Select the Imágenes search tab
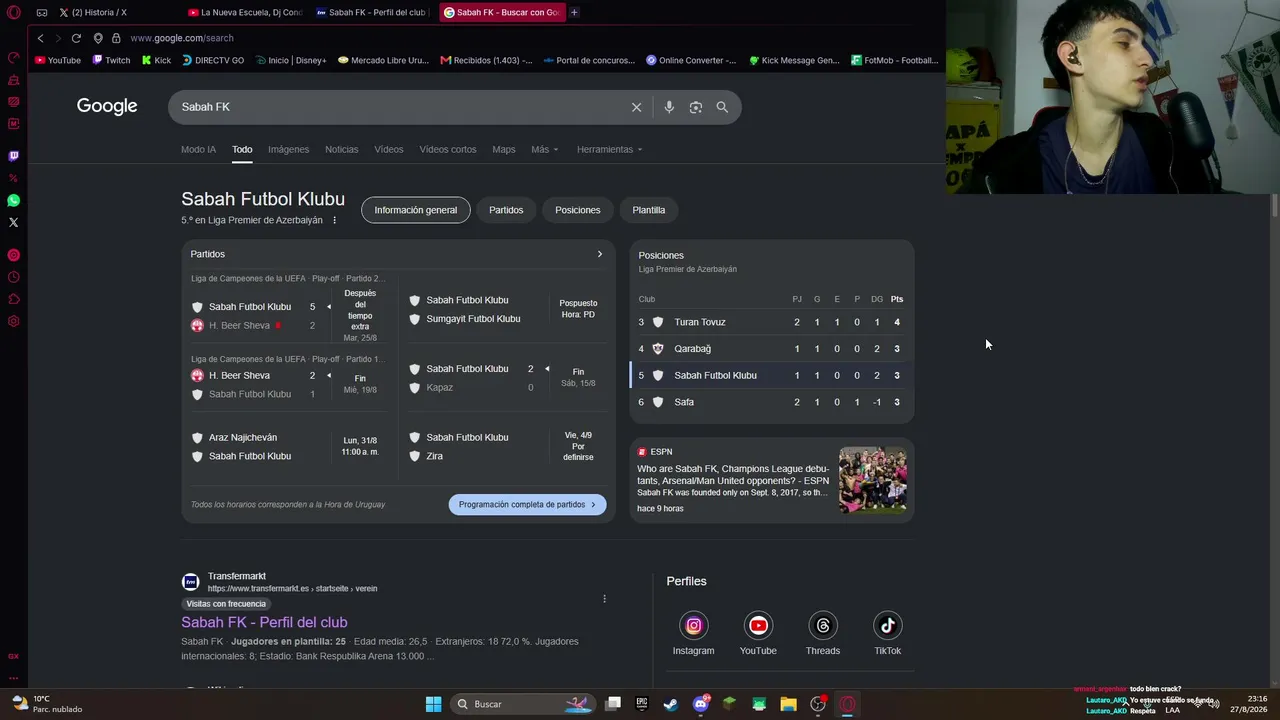The width and height of the screenshot is (1280, 720). pyautogui.click(x=288, y=149)
